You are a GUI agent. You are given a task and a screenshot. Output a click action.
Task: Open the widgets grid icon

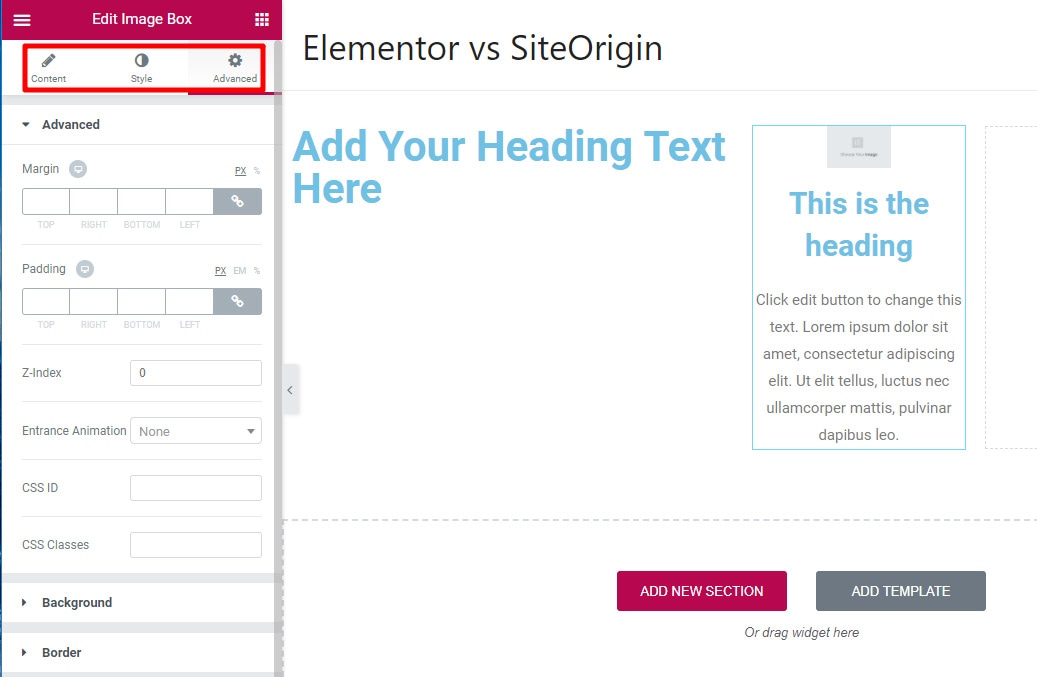262,20
